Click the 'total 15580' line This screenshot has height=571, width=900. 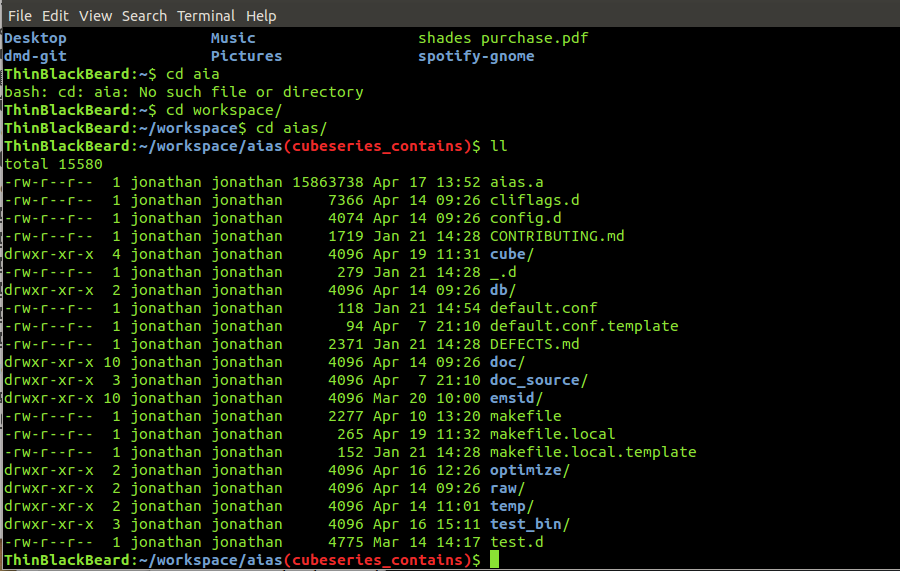click(x=53, y=164)
